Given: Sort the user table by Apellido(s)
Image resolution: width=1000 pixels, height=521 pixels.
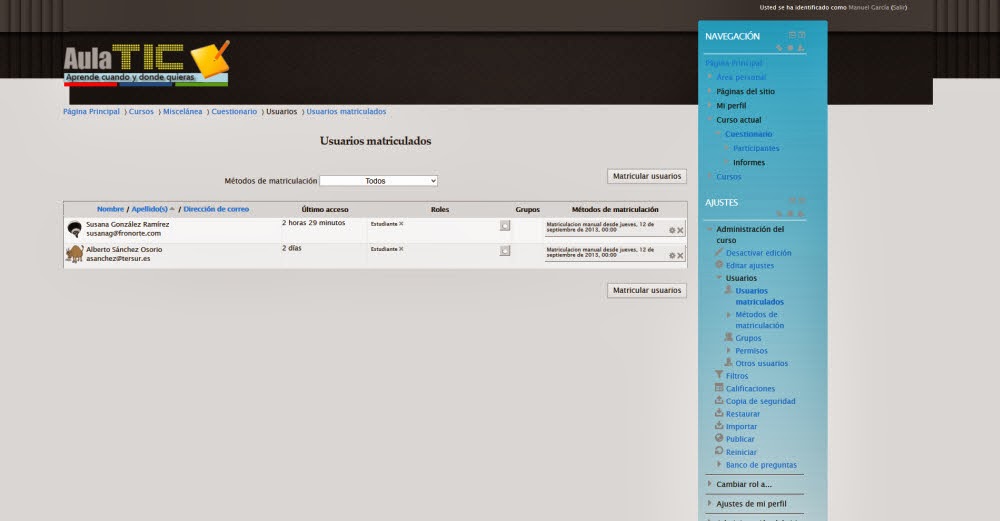Looking at the screenshot, I should tap(149, 209).
